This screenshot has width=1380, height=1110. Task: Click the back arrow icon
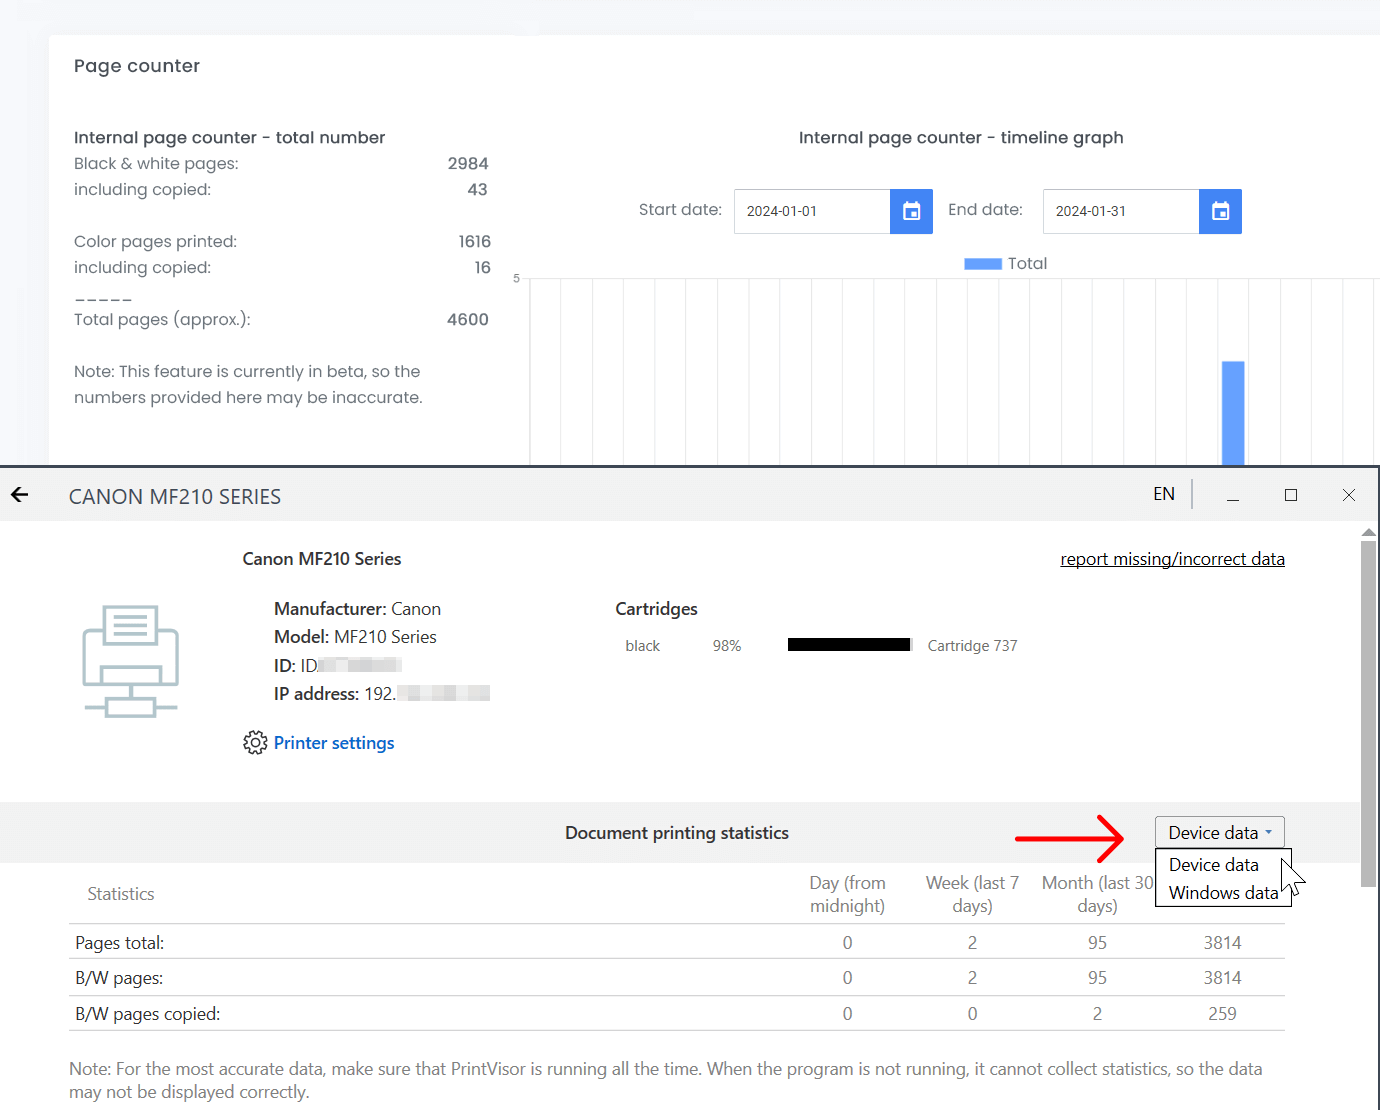point(20,495)
